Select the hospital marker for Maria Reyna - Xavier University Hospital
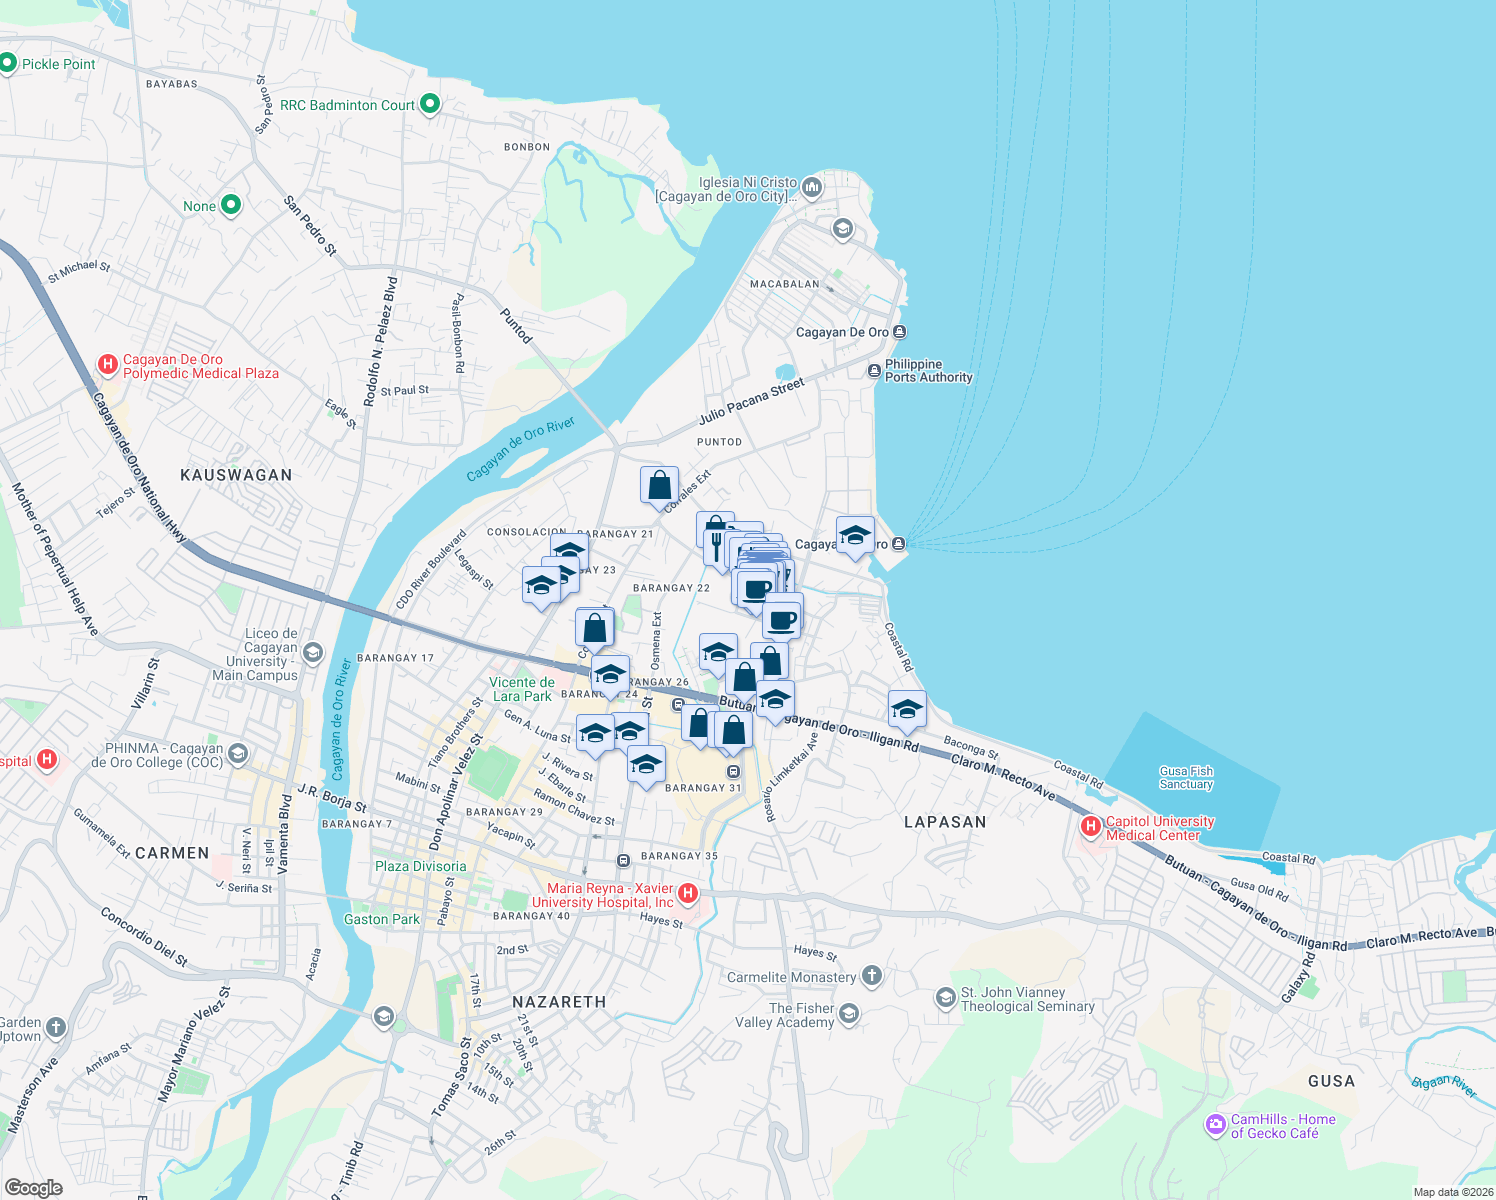The height and width of the screenshot is (1200, 1496). (x=687, y=893)
